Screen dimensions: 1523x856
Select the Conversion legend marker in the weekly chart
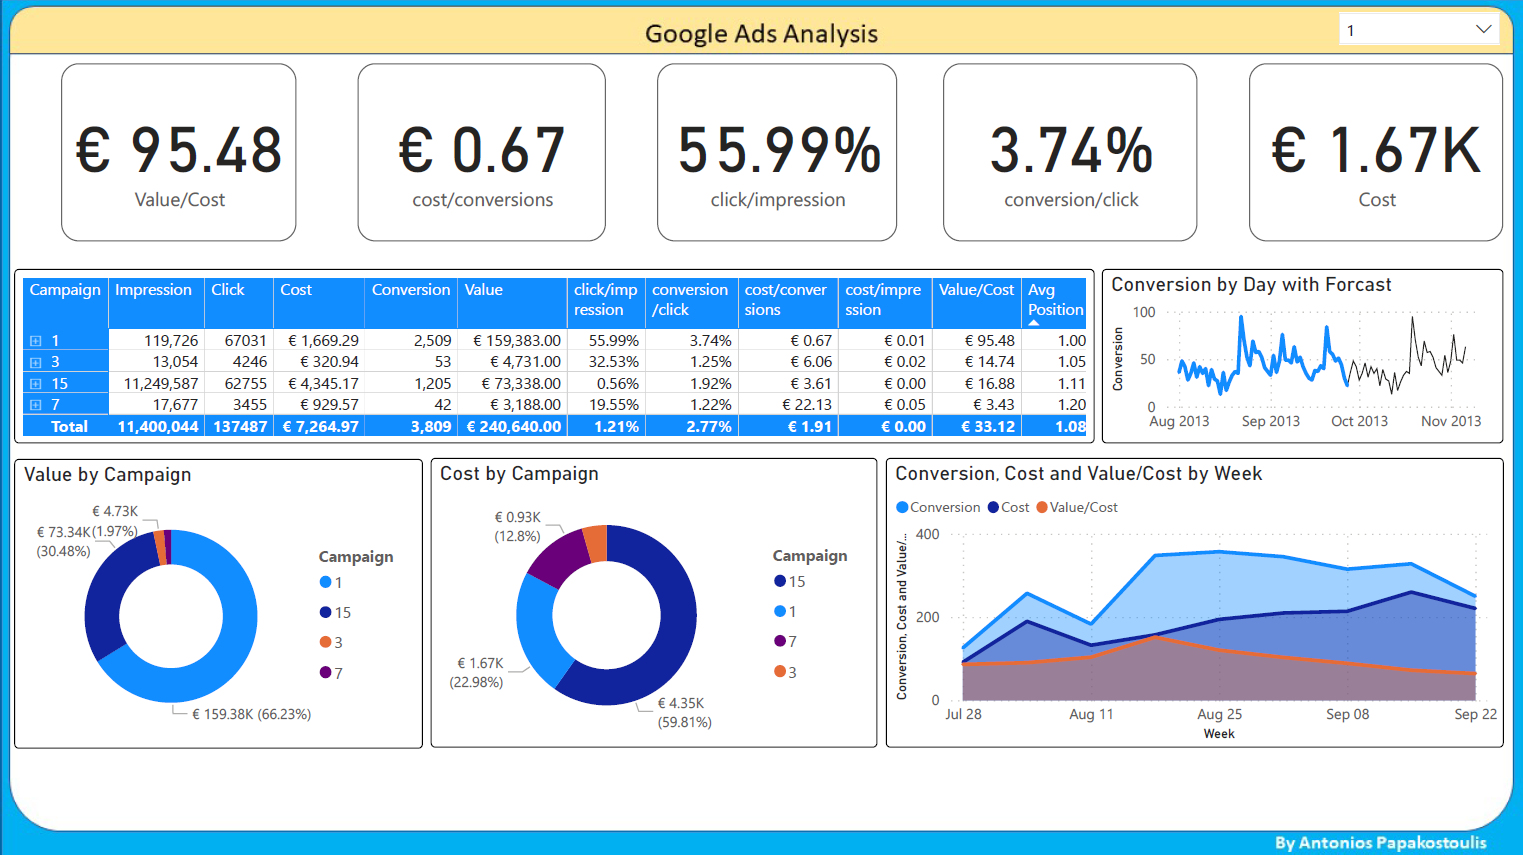903,507
